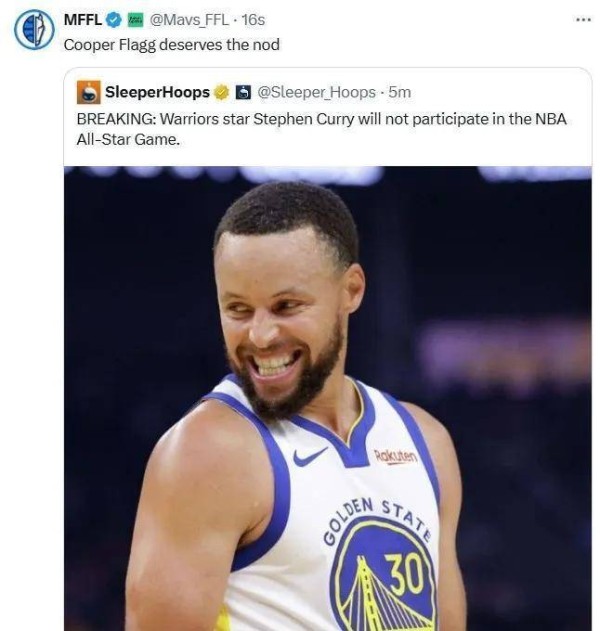Click the Rakuten patch on the jersey
Image resolution: width=600 pixels, height=631 pixels.
click(x=396, y=456)
